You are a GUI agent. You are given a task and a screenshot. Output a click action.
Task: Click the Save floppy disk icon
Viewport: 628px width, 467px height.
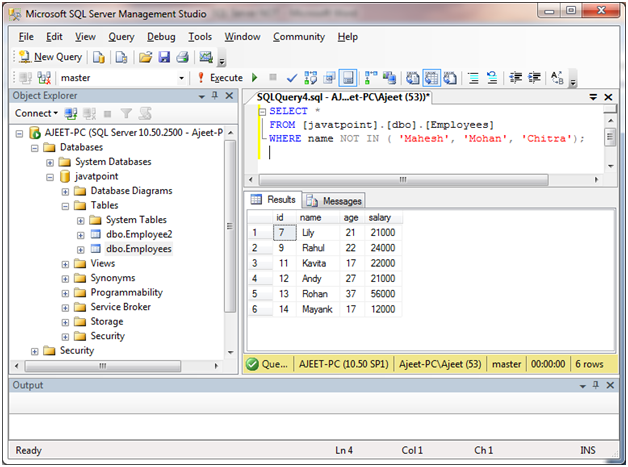coord(164,57)
